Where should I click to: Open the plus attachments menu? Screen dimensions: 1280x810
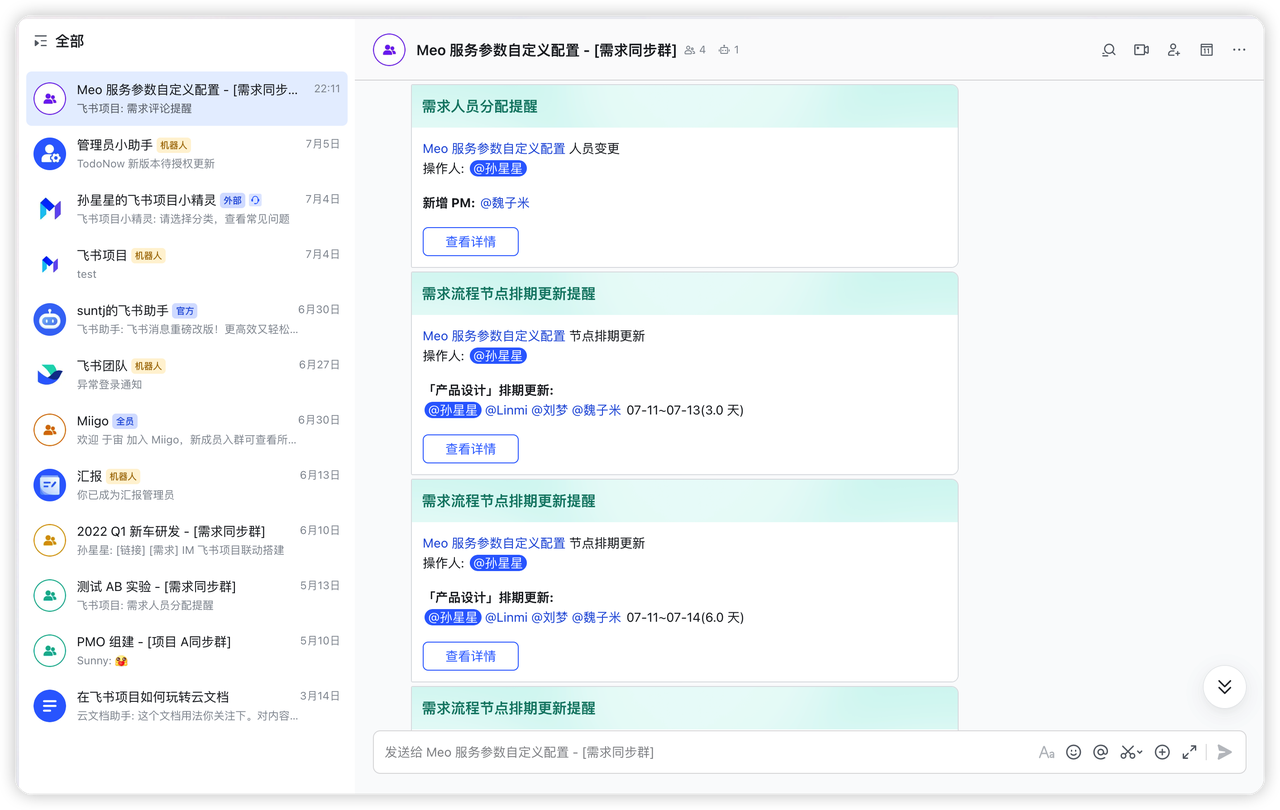tap(1162, 752)
